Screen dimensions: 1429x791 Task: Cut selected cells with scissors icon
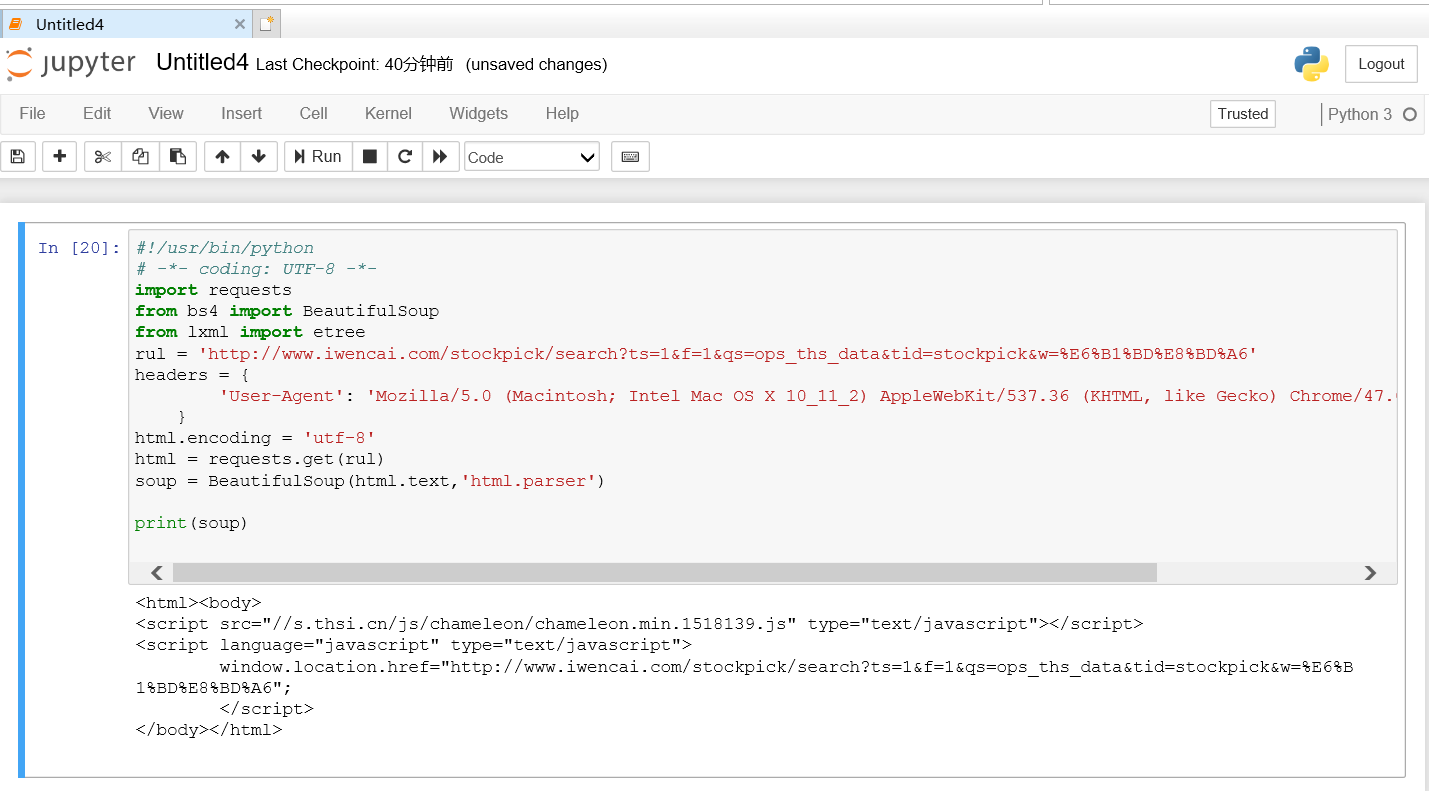pyautogui.click(x=103, y=157)
